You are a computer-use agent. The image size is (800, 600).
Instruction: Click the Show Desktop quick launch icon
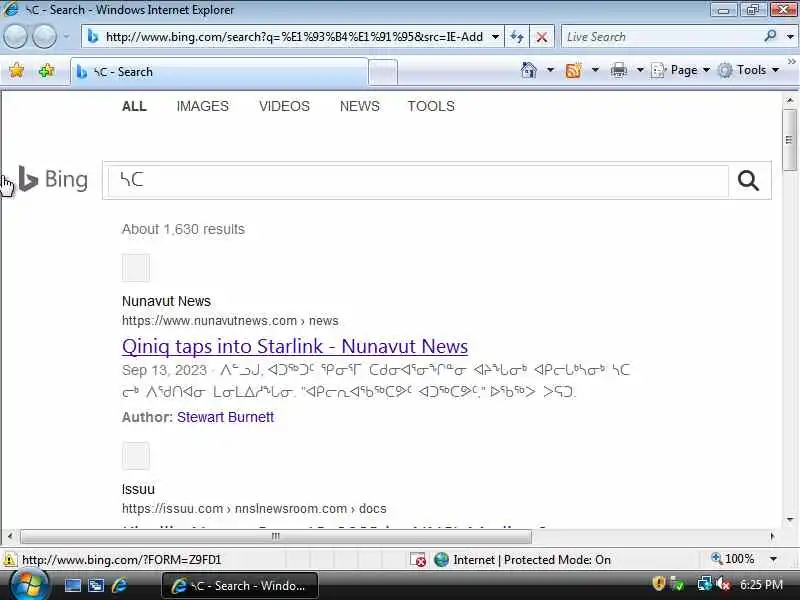tap(72, 585)
